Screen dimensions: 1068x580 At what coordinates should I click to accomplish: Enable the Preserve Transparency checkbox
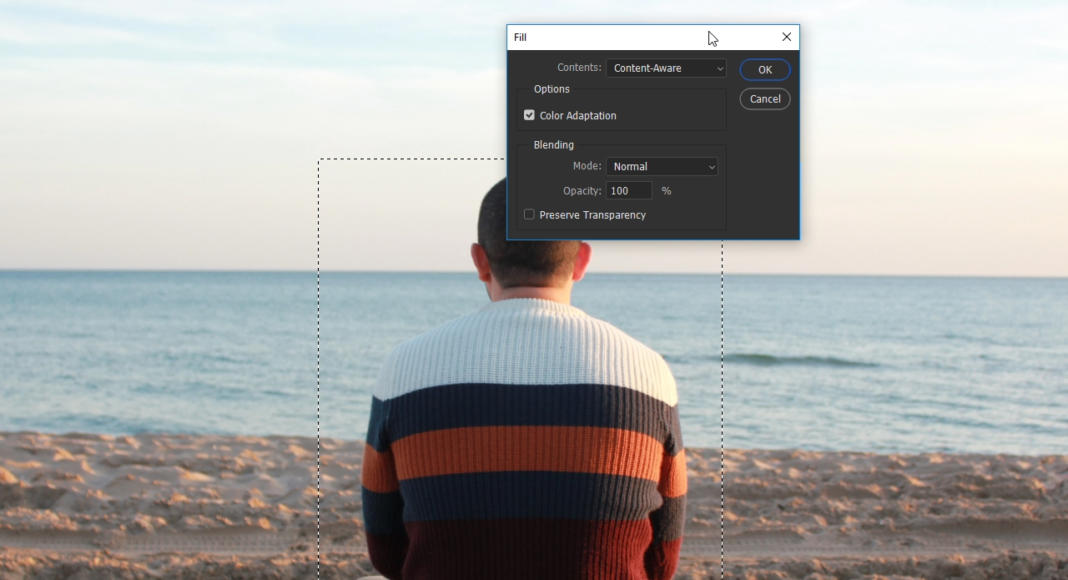pos(529,214)
